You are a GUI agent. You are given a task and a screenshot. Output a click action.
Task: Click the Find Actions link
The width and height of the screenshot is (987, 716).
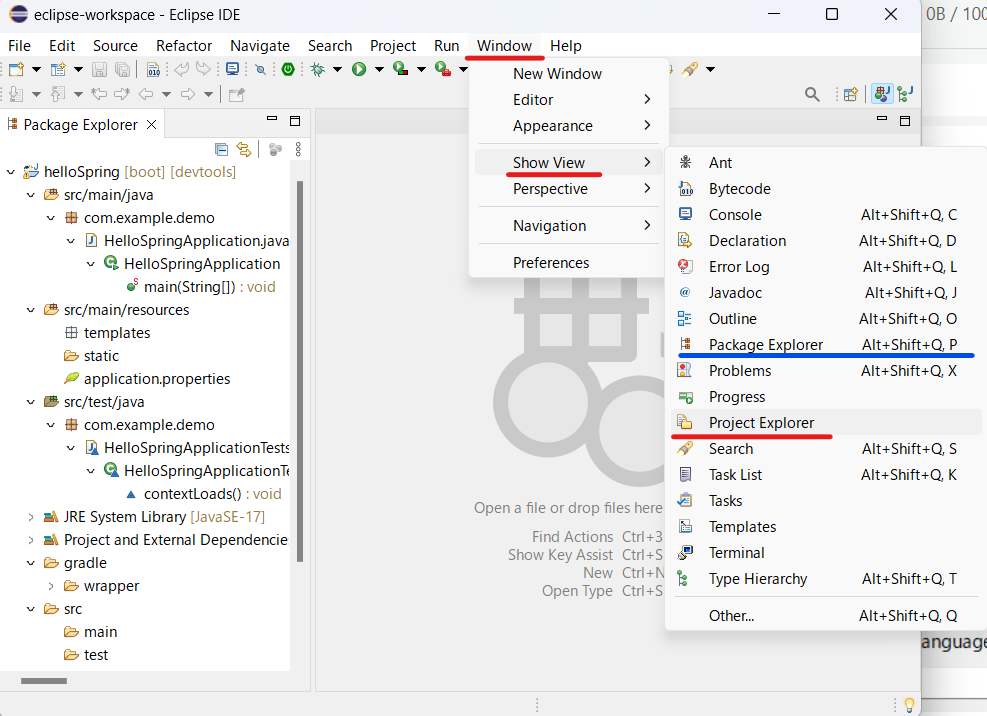pyautogui.click(x=572, y=536)
